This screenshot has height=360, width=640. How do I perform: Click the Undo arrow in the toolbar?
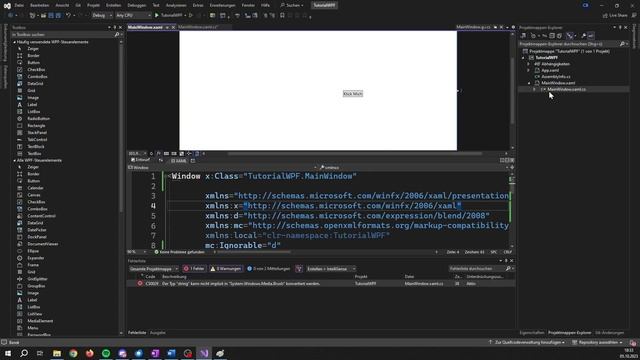click(69, 16)
